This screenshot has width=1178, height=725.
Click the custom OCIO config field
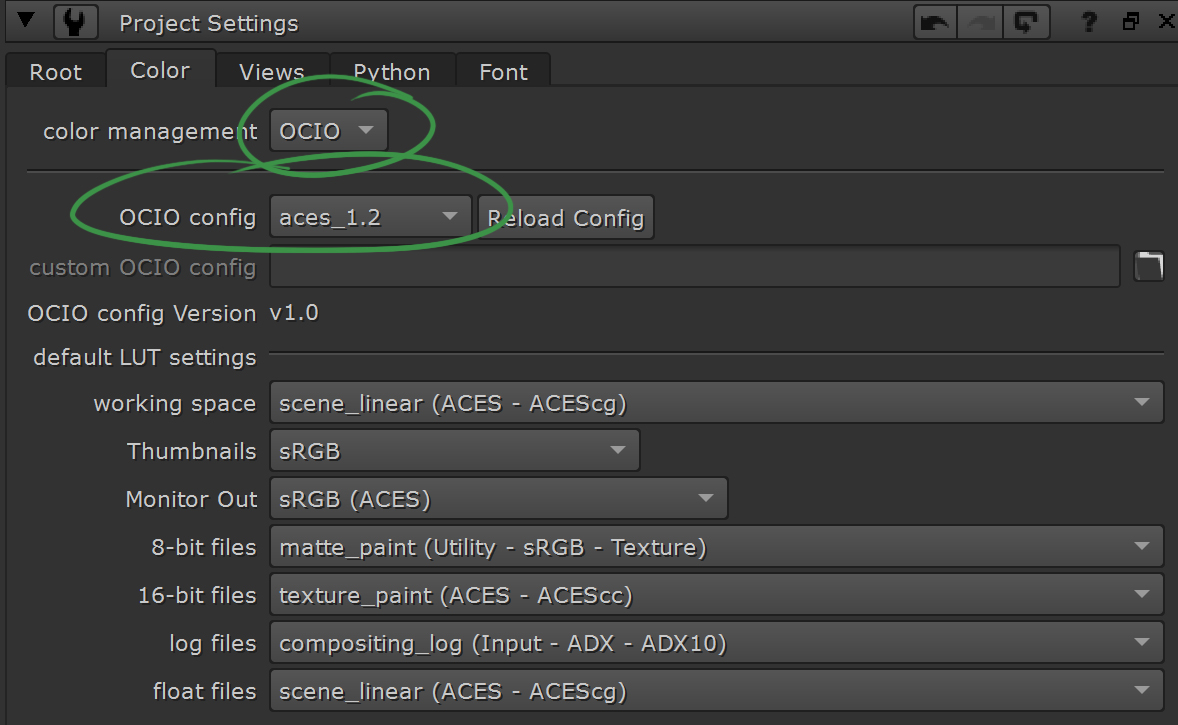695,267
